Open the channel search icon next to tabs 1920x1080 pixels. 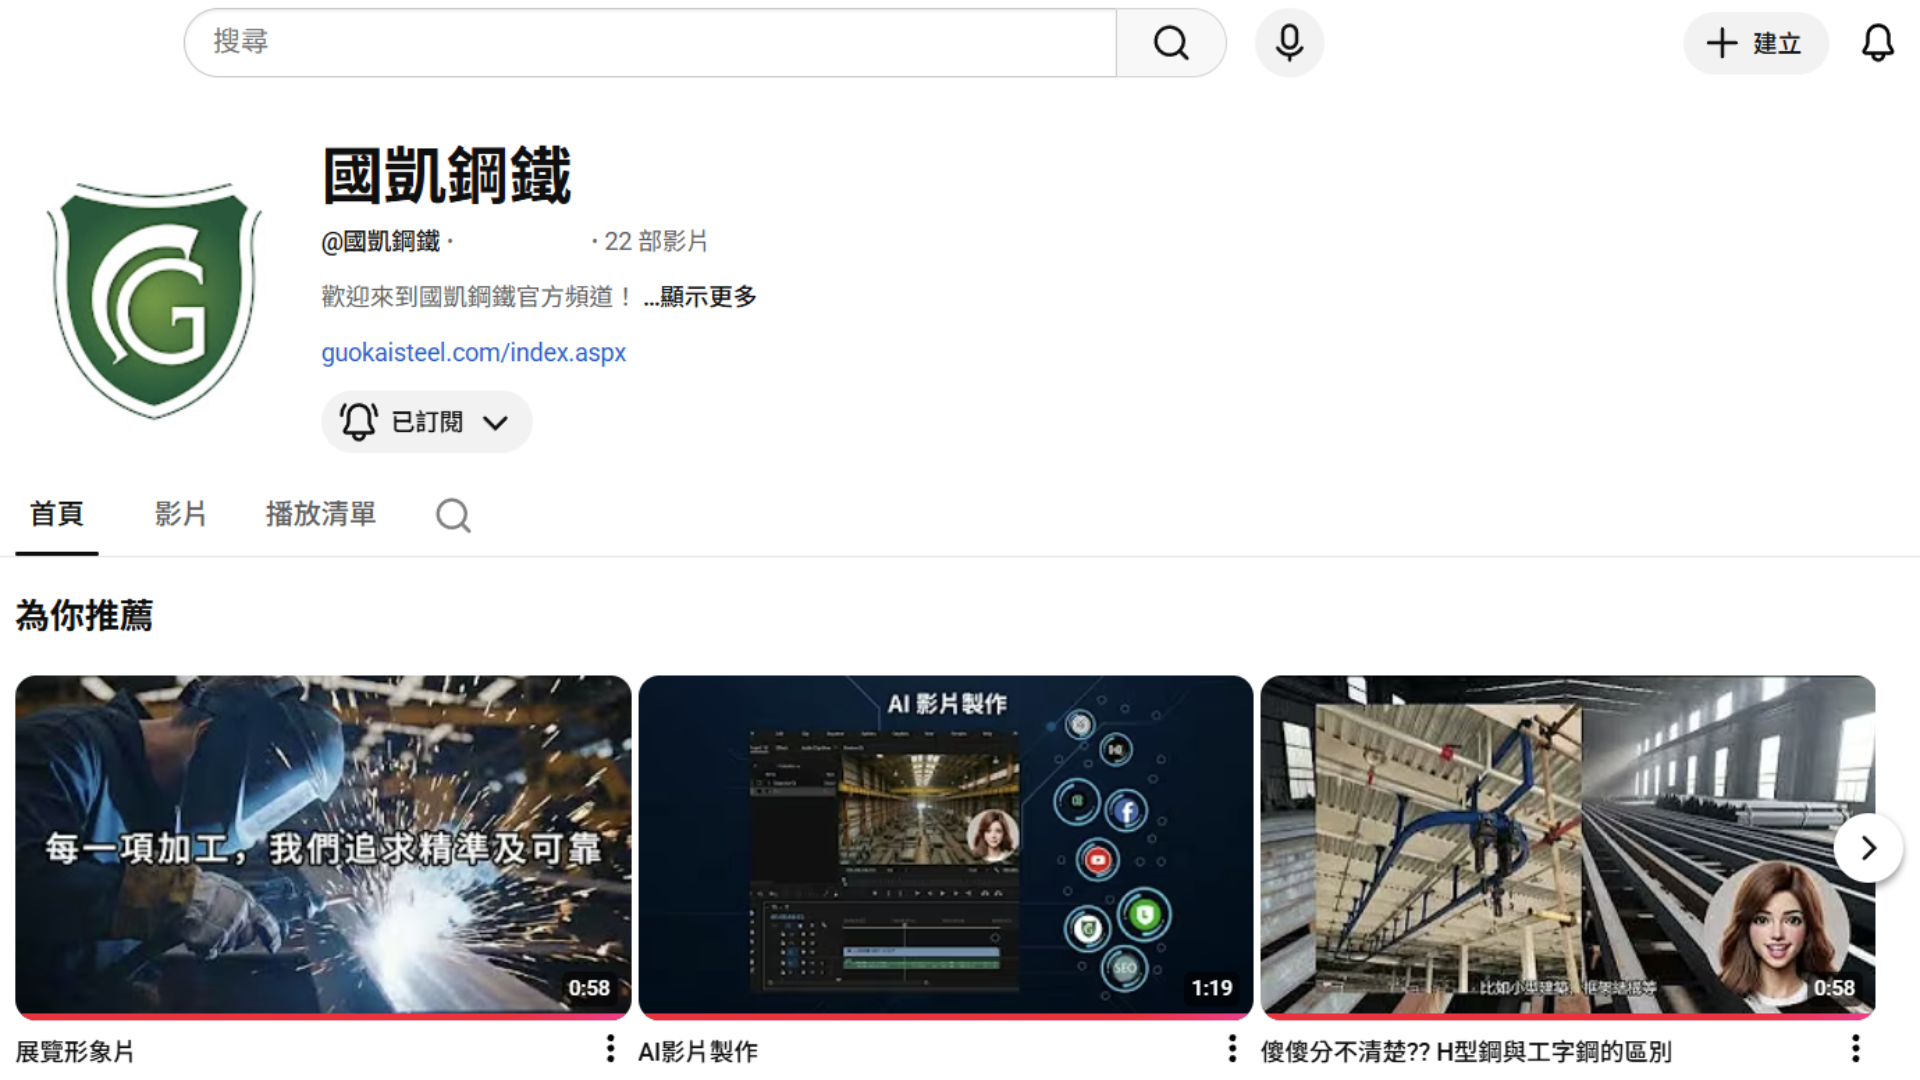[452, 514]
